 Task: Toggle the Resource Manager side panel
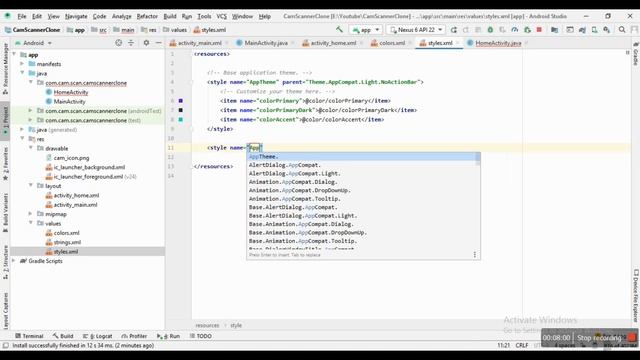pos(5,69)
